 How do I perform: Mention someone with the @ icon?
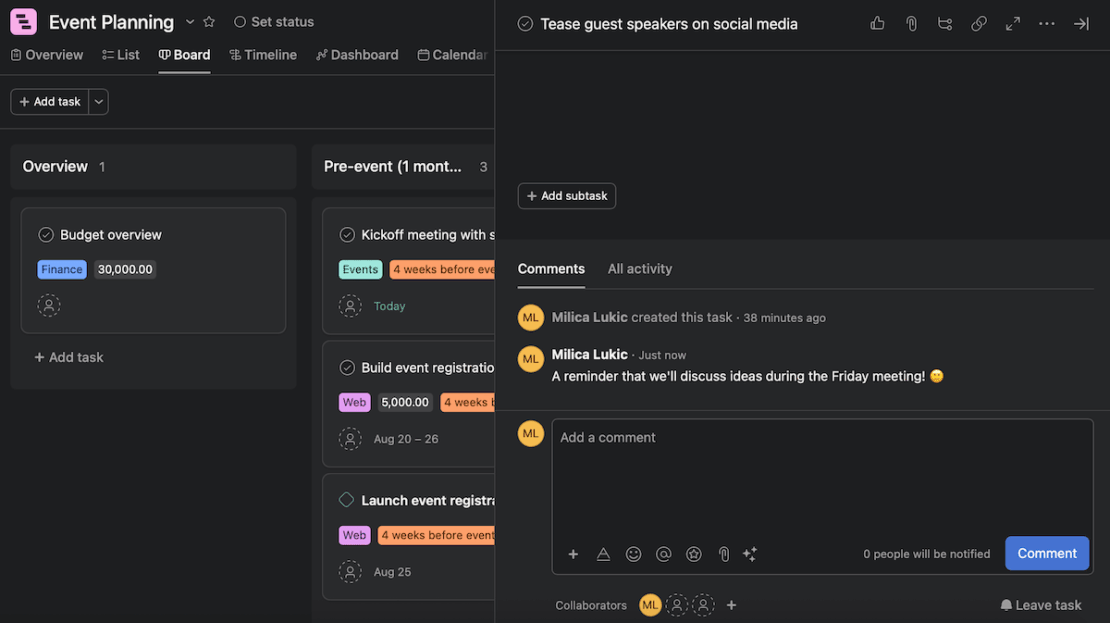click(662, 553)
